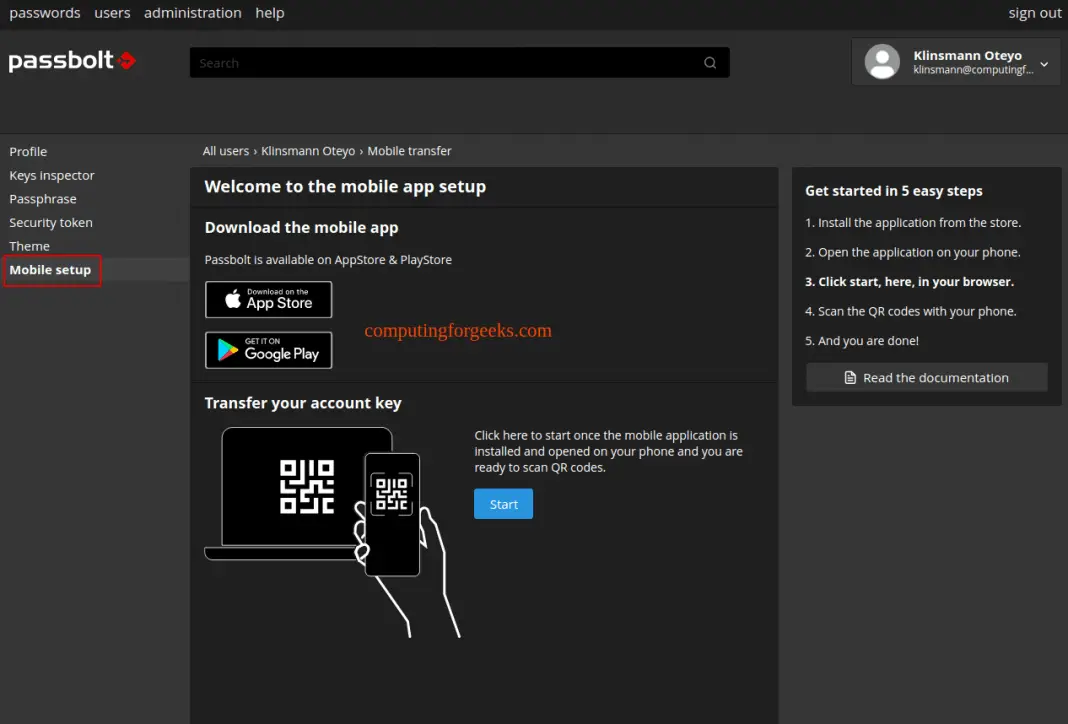Open the Google Play download badge
Image resolution: width=1068 pixels, height=724 pixels.
268,350
